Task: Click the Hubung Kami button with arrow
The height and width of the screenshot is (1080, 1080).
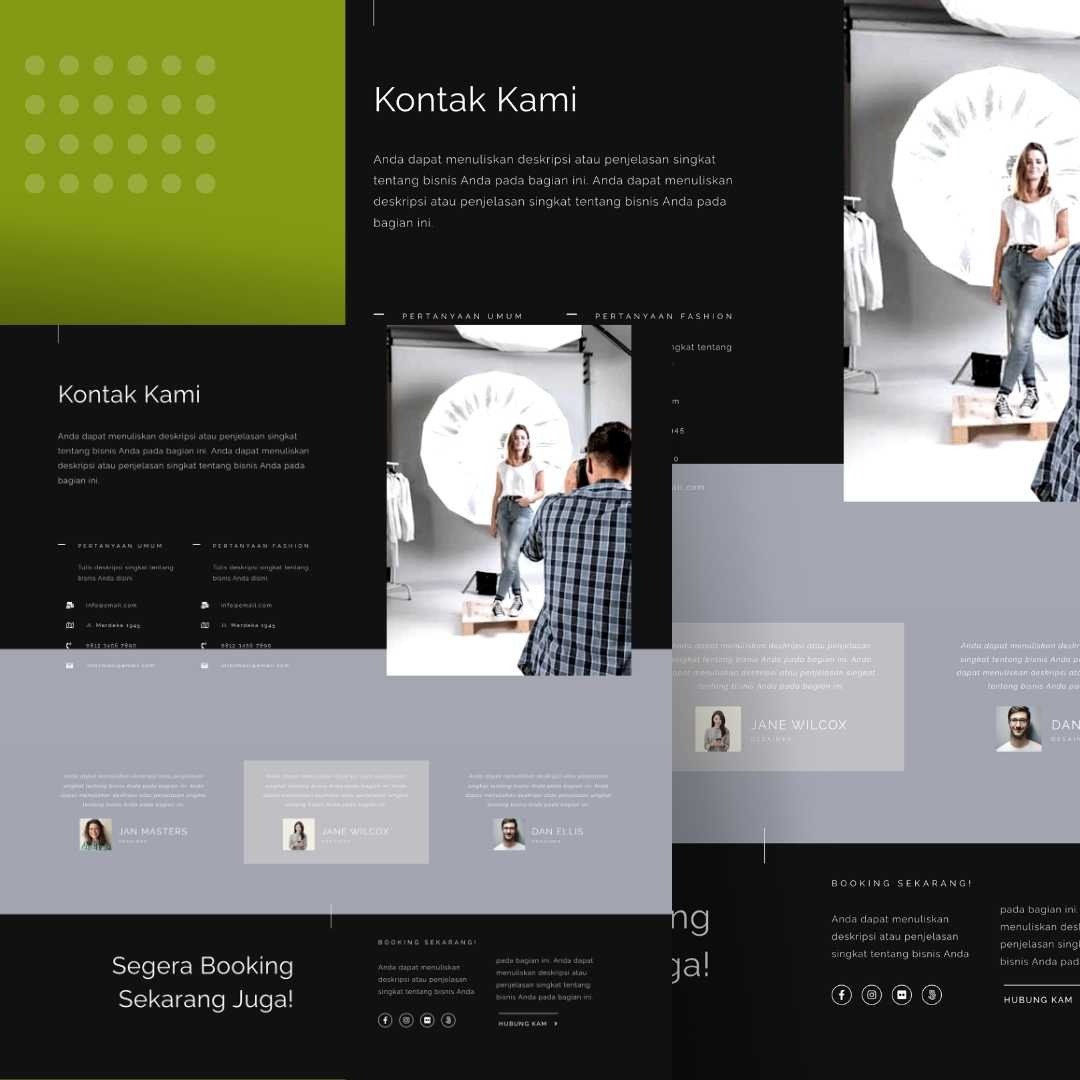Action: (x=528, y=1023)
